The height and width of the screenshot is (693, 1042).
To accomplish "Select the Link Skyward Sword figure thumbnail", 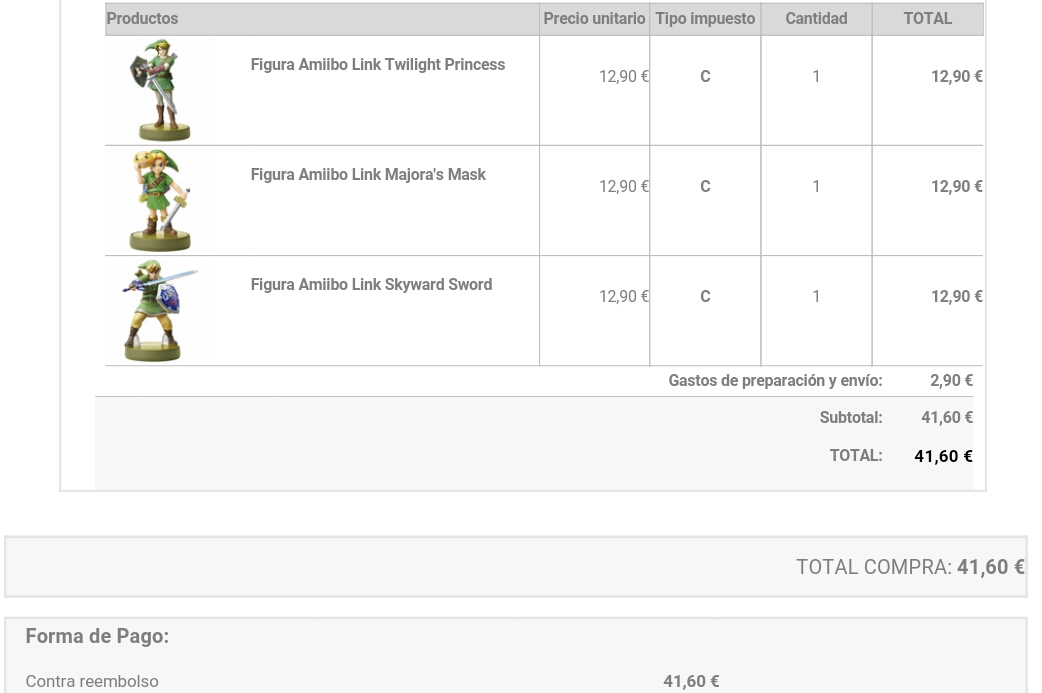I will point(160,310).
